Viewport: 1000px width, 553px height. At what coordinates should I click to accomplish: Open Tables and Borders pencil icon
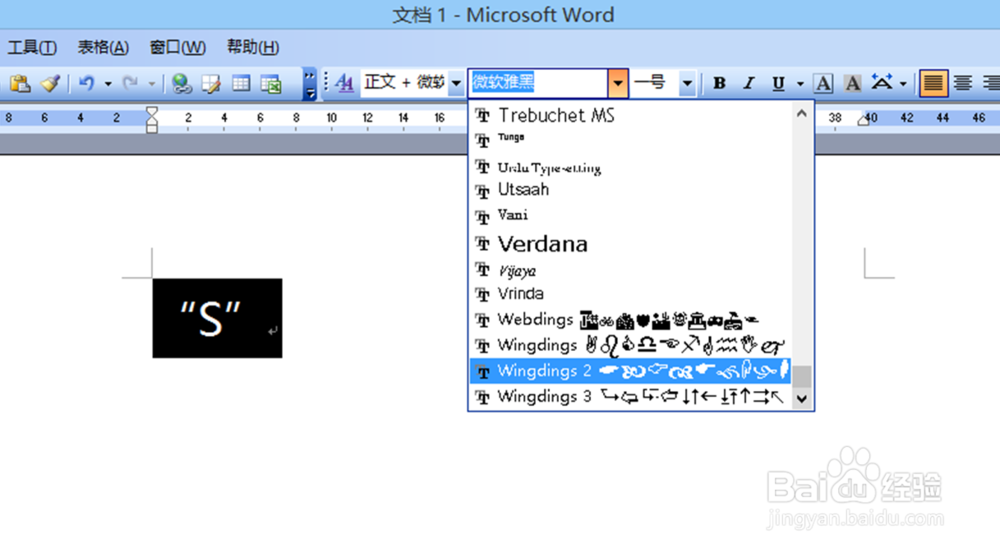click(211, 84)
